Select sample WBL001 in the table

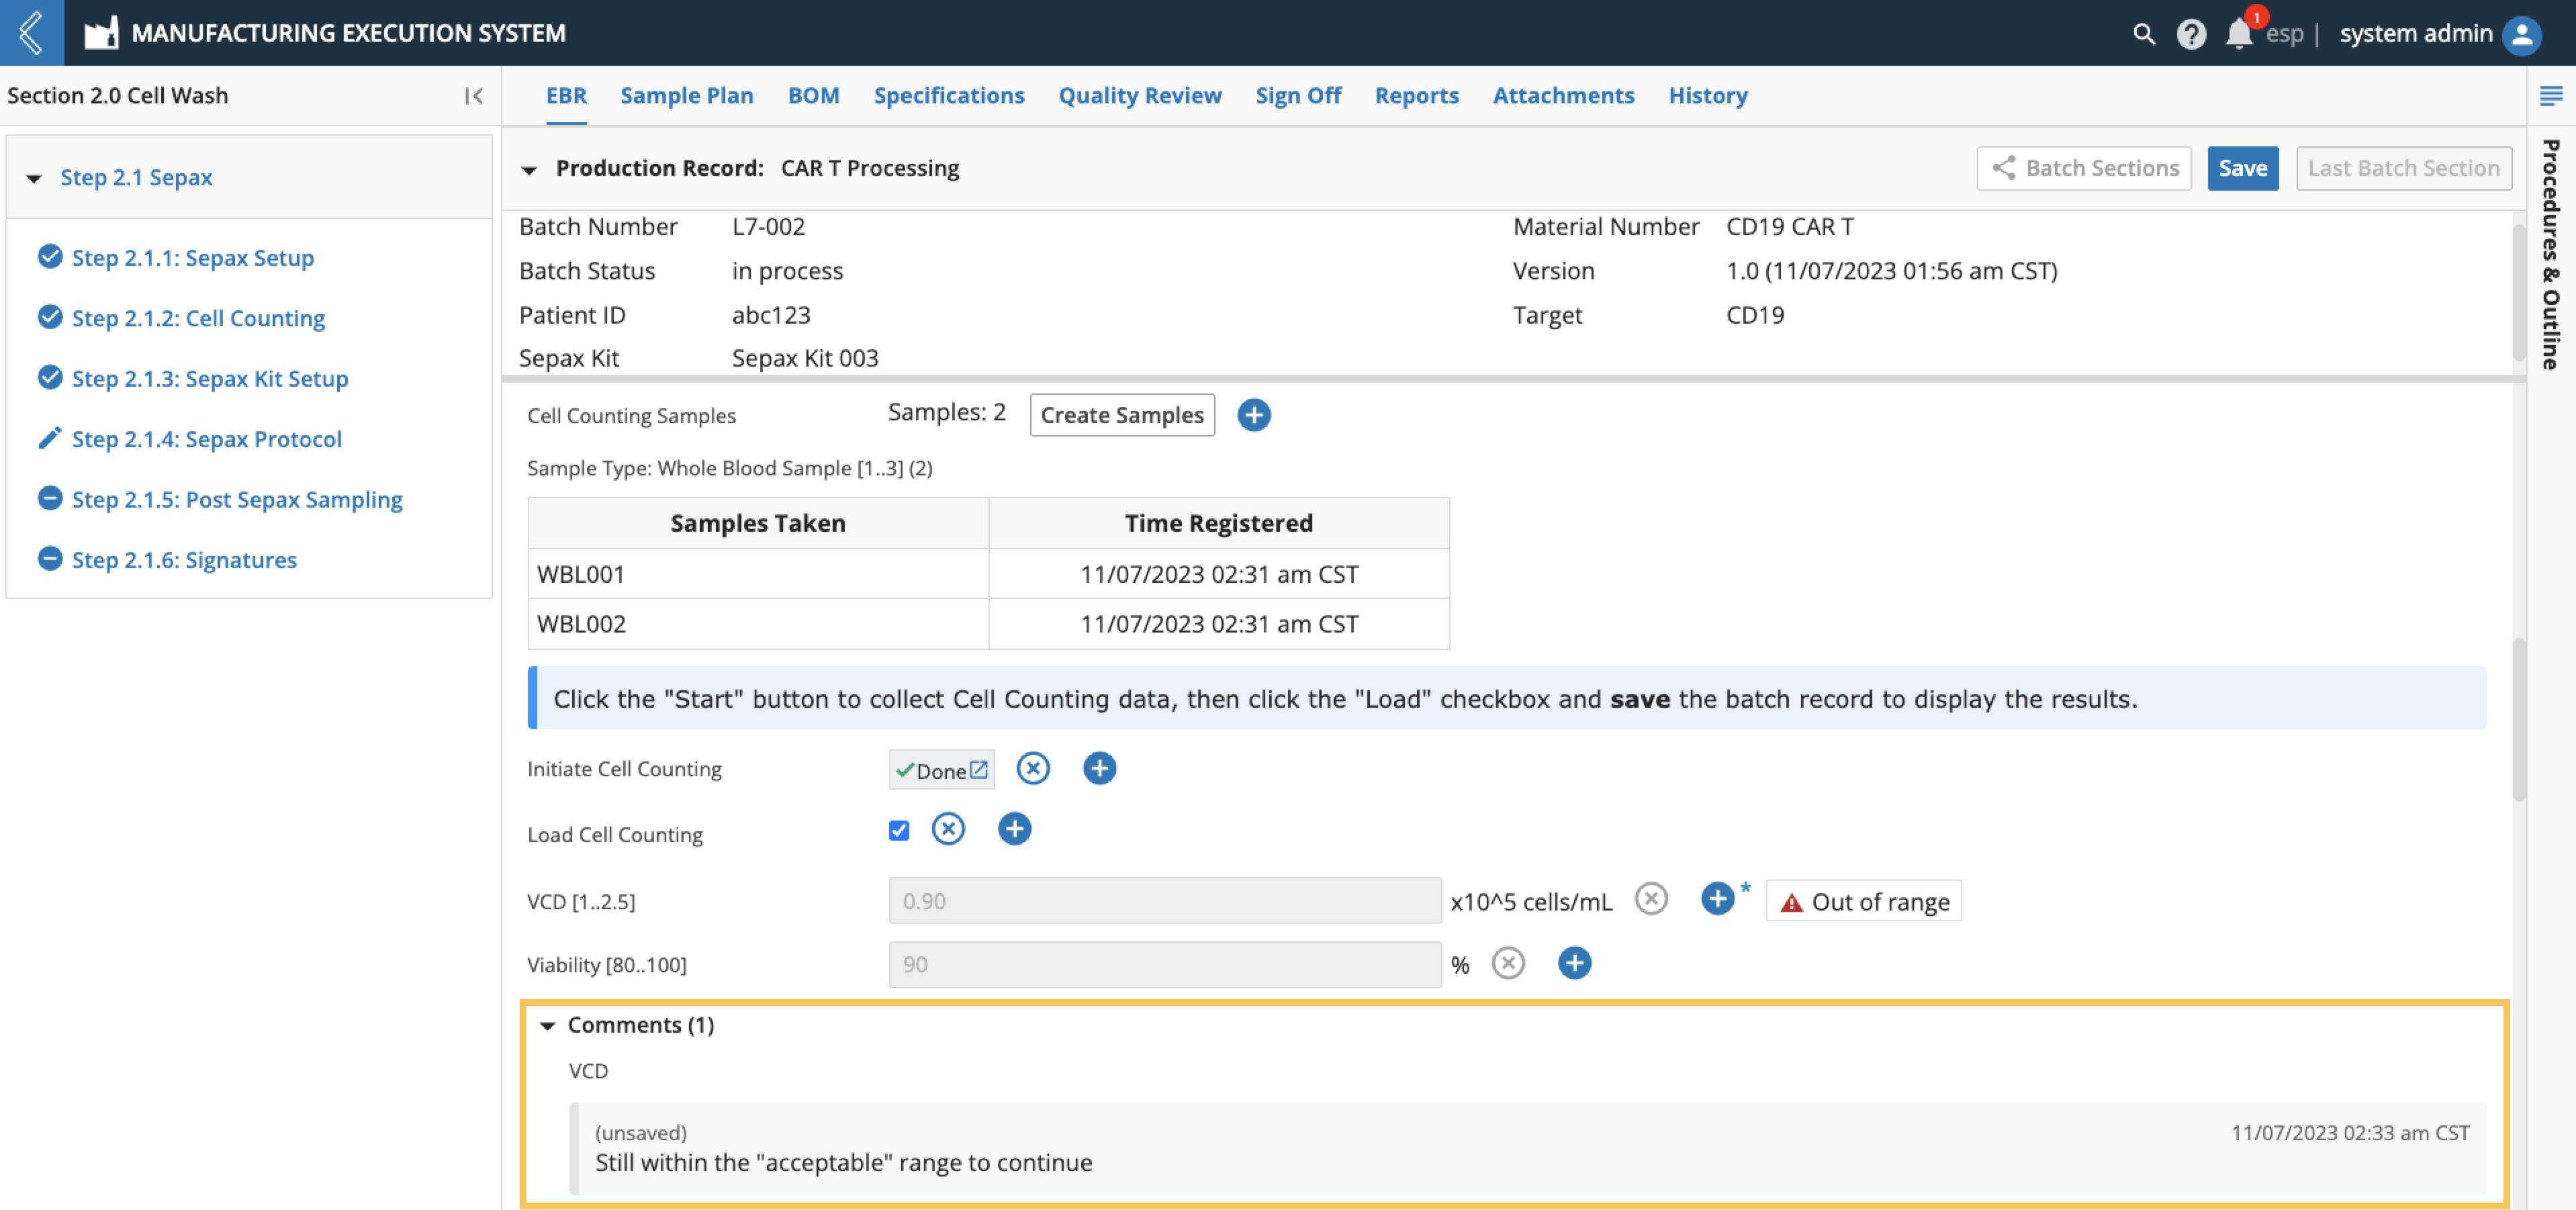(x=580, y=574)
